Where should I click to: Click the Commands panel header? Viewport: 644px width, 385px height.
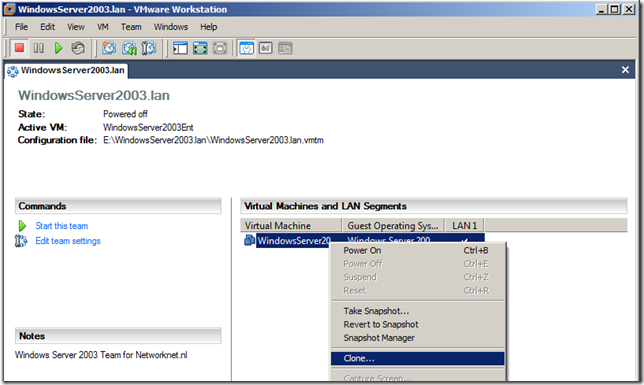tap(118, 206)
